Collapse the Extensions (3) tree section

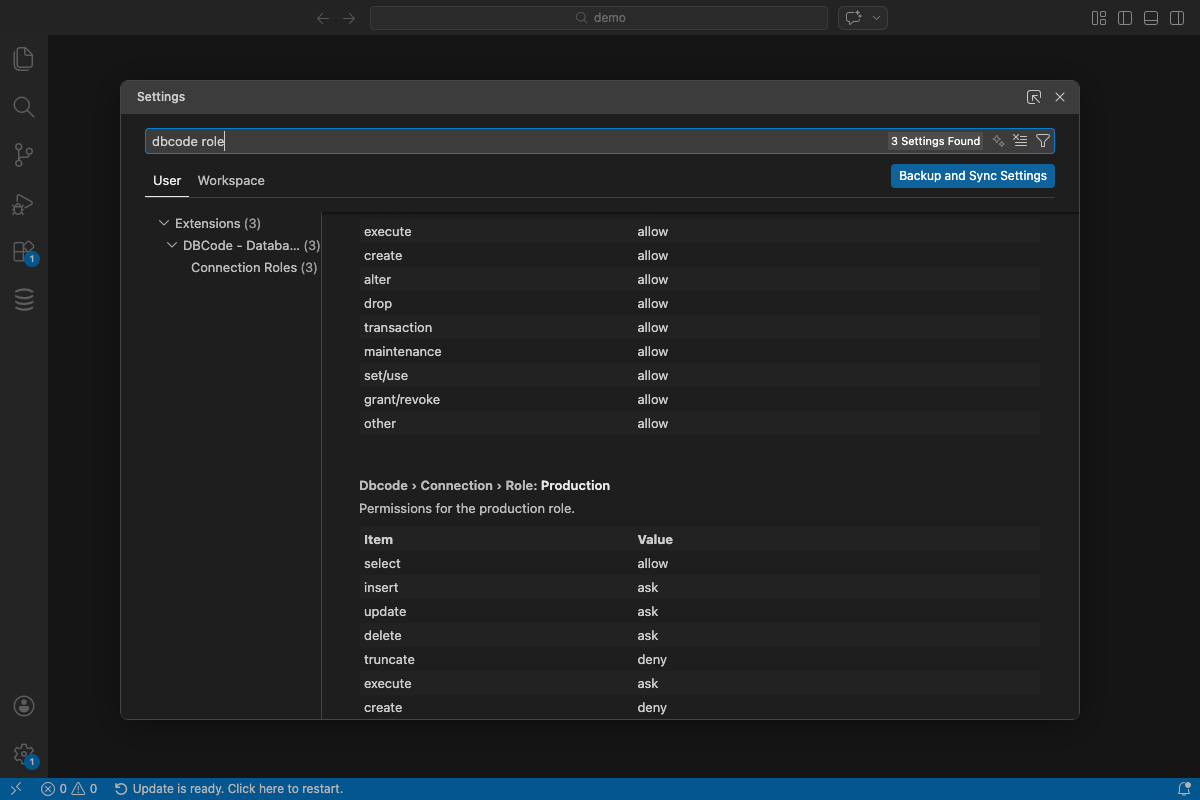click(164, 222)
